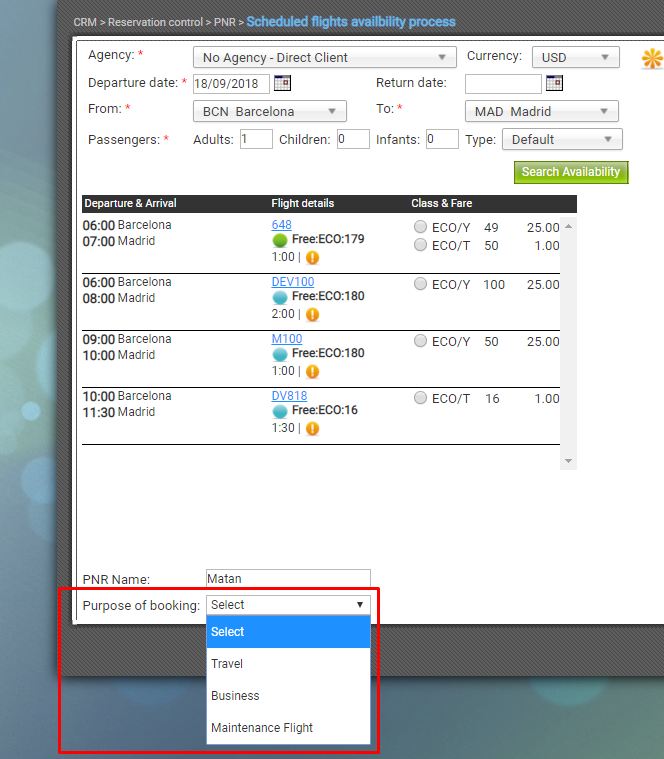The image size is (664, 759).
Task: Click the Infants count field
Action: [442, 139]
